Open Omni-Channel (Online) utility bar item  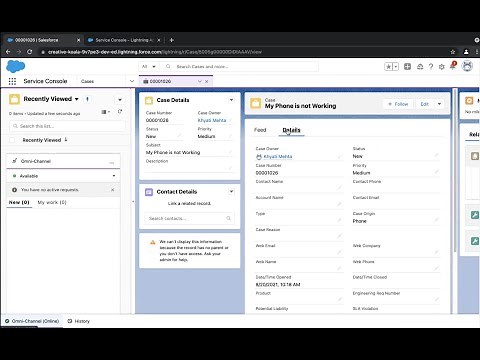point(32,321)
